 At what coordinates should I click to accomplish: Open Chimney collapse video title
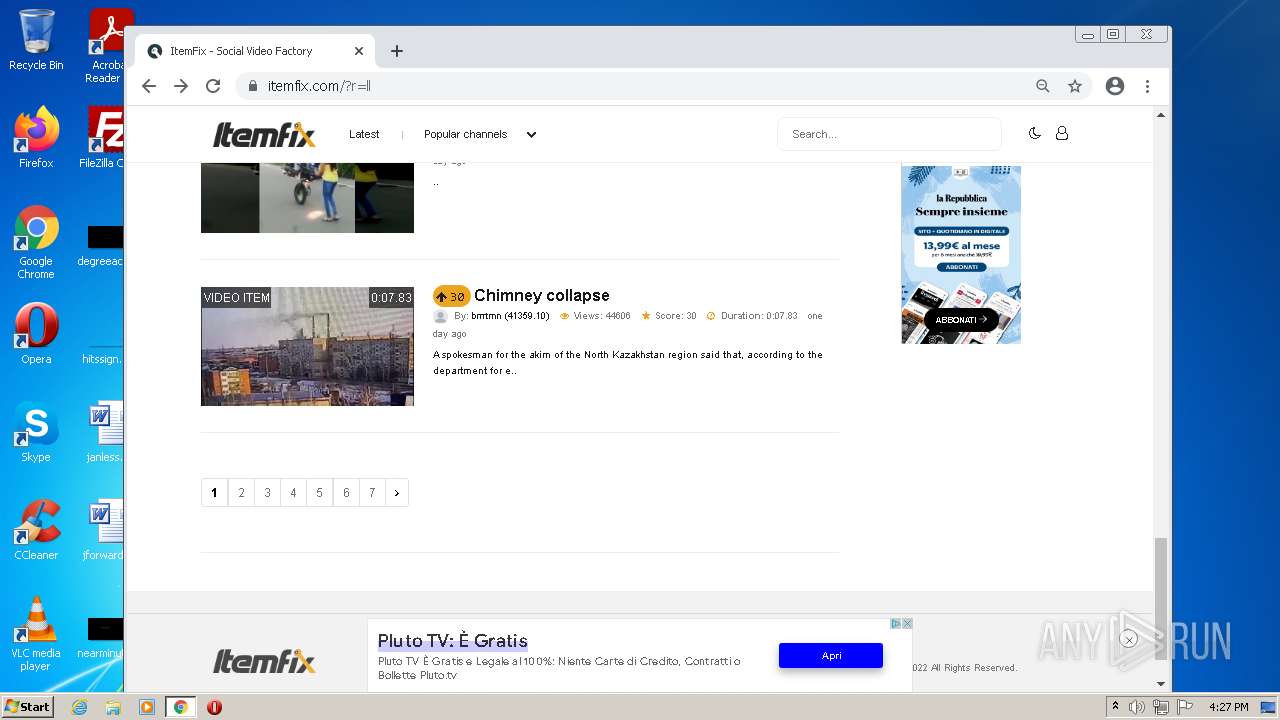click(x=541, y=296)
